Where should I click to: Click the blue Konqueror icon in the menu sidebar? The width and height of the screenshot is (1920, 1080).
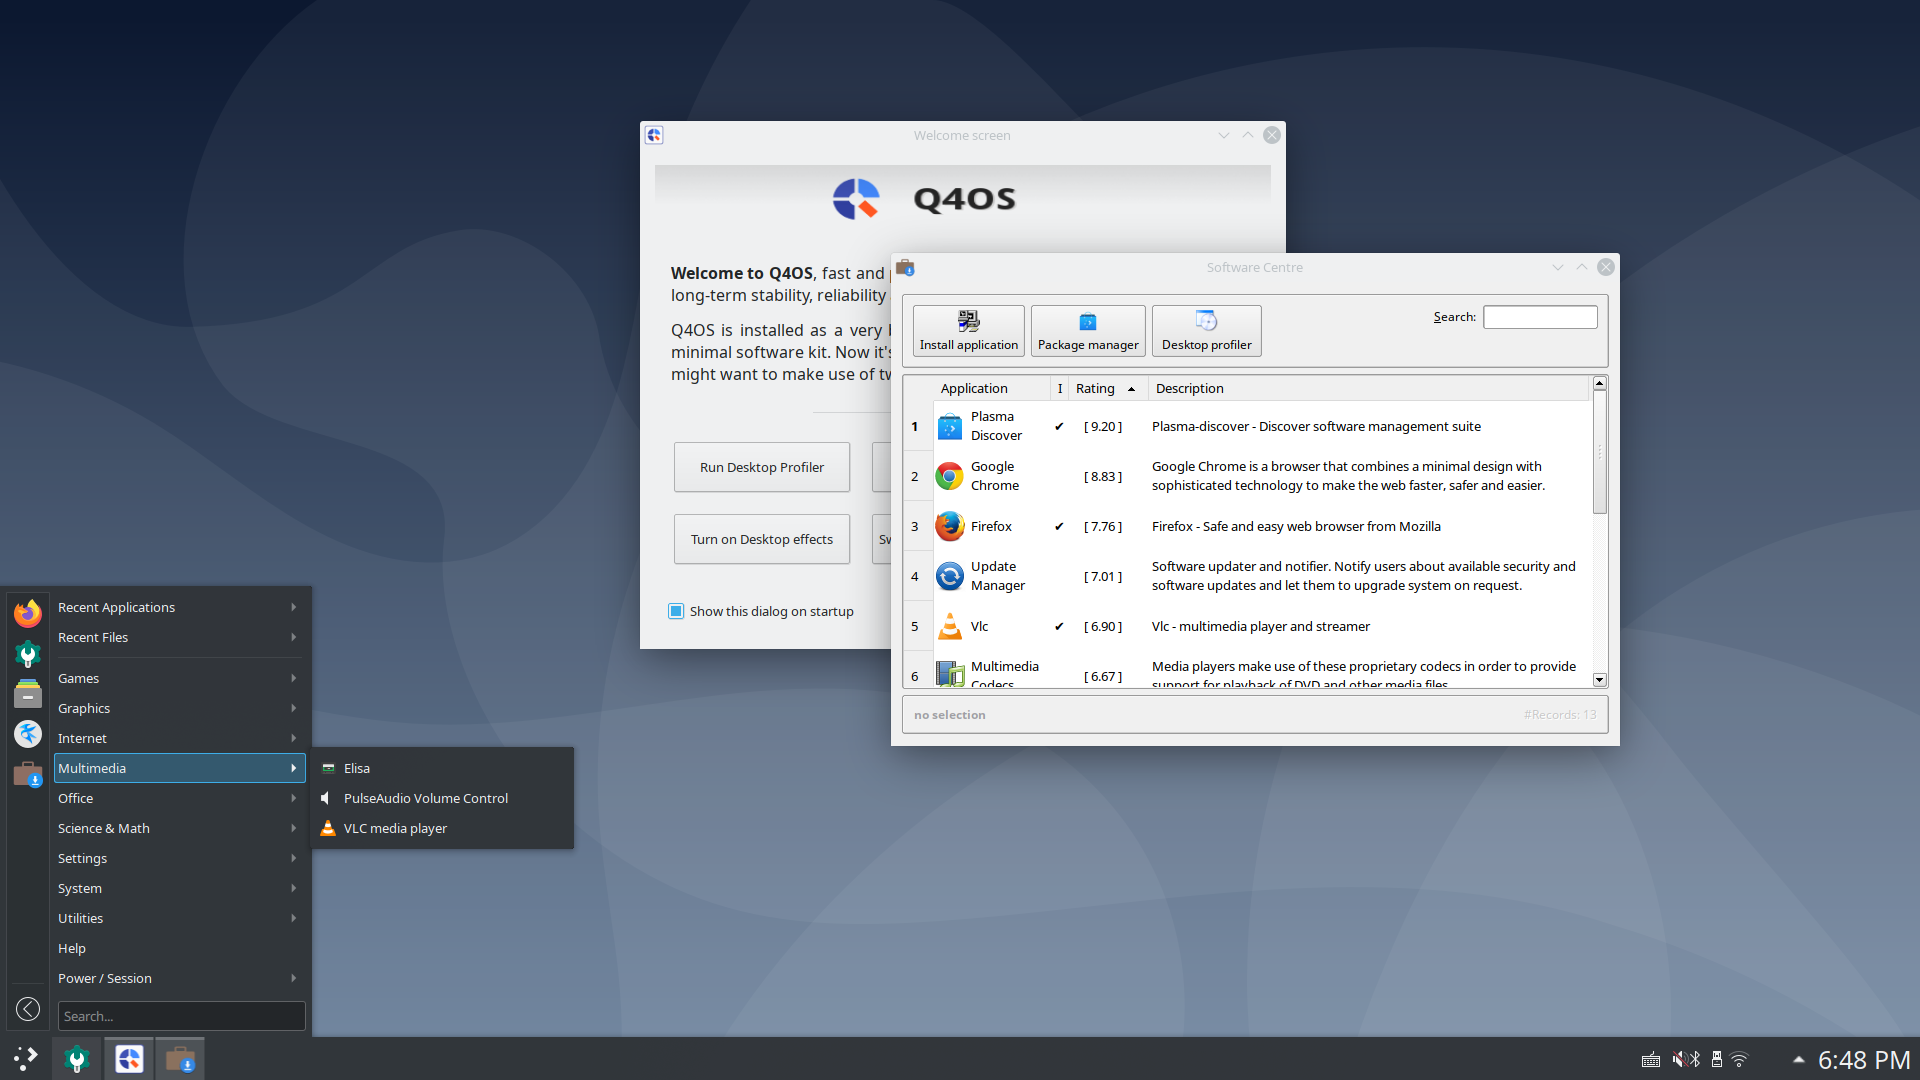pos(28,734)
